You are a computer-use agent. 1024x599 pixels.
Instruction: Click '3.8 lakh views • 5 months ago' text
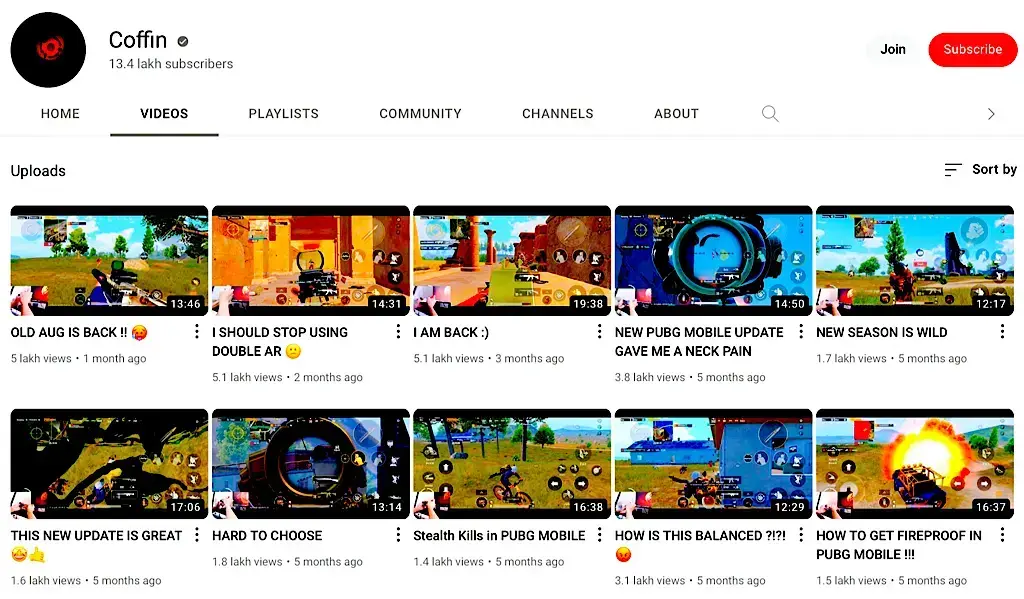pos(690,378)
